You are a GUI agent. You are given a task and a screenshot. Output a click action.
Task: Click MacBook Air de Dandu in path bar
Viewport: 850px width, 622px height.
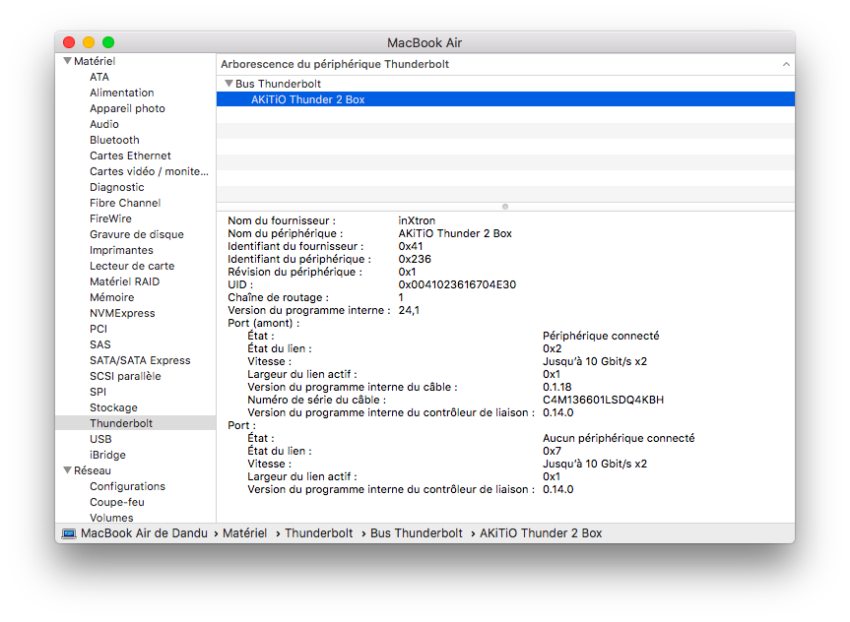click(x=144, y=533)
